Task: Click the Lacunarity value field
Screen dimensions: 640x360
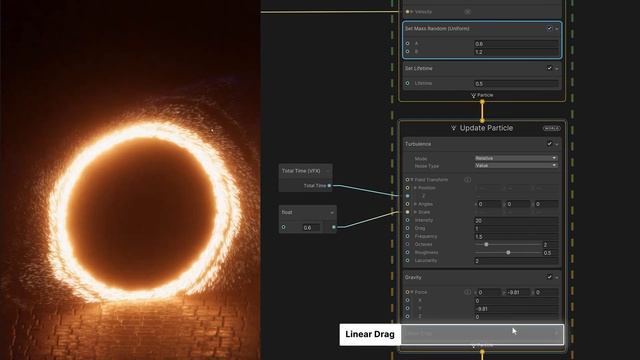Action: [x=516, y=260]
